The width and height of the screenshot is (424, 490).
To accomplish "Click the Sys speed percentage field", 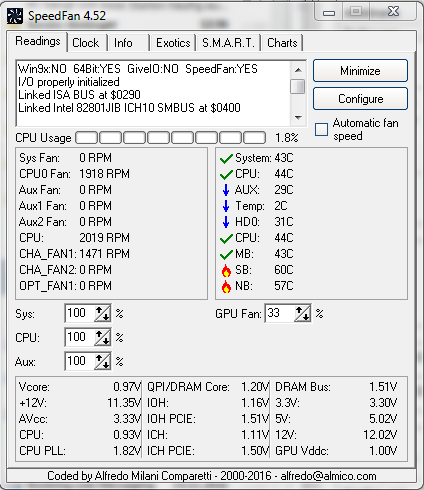I will coord(80,314).
